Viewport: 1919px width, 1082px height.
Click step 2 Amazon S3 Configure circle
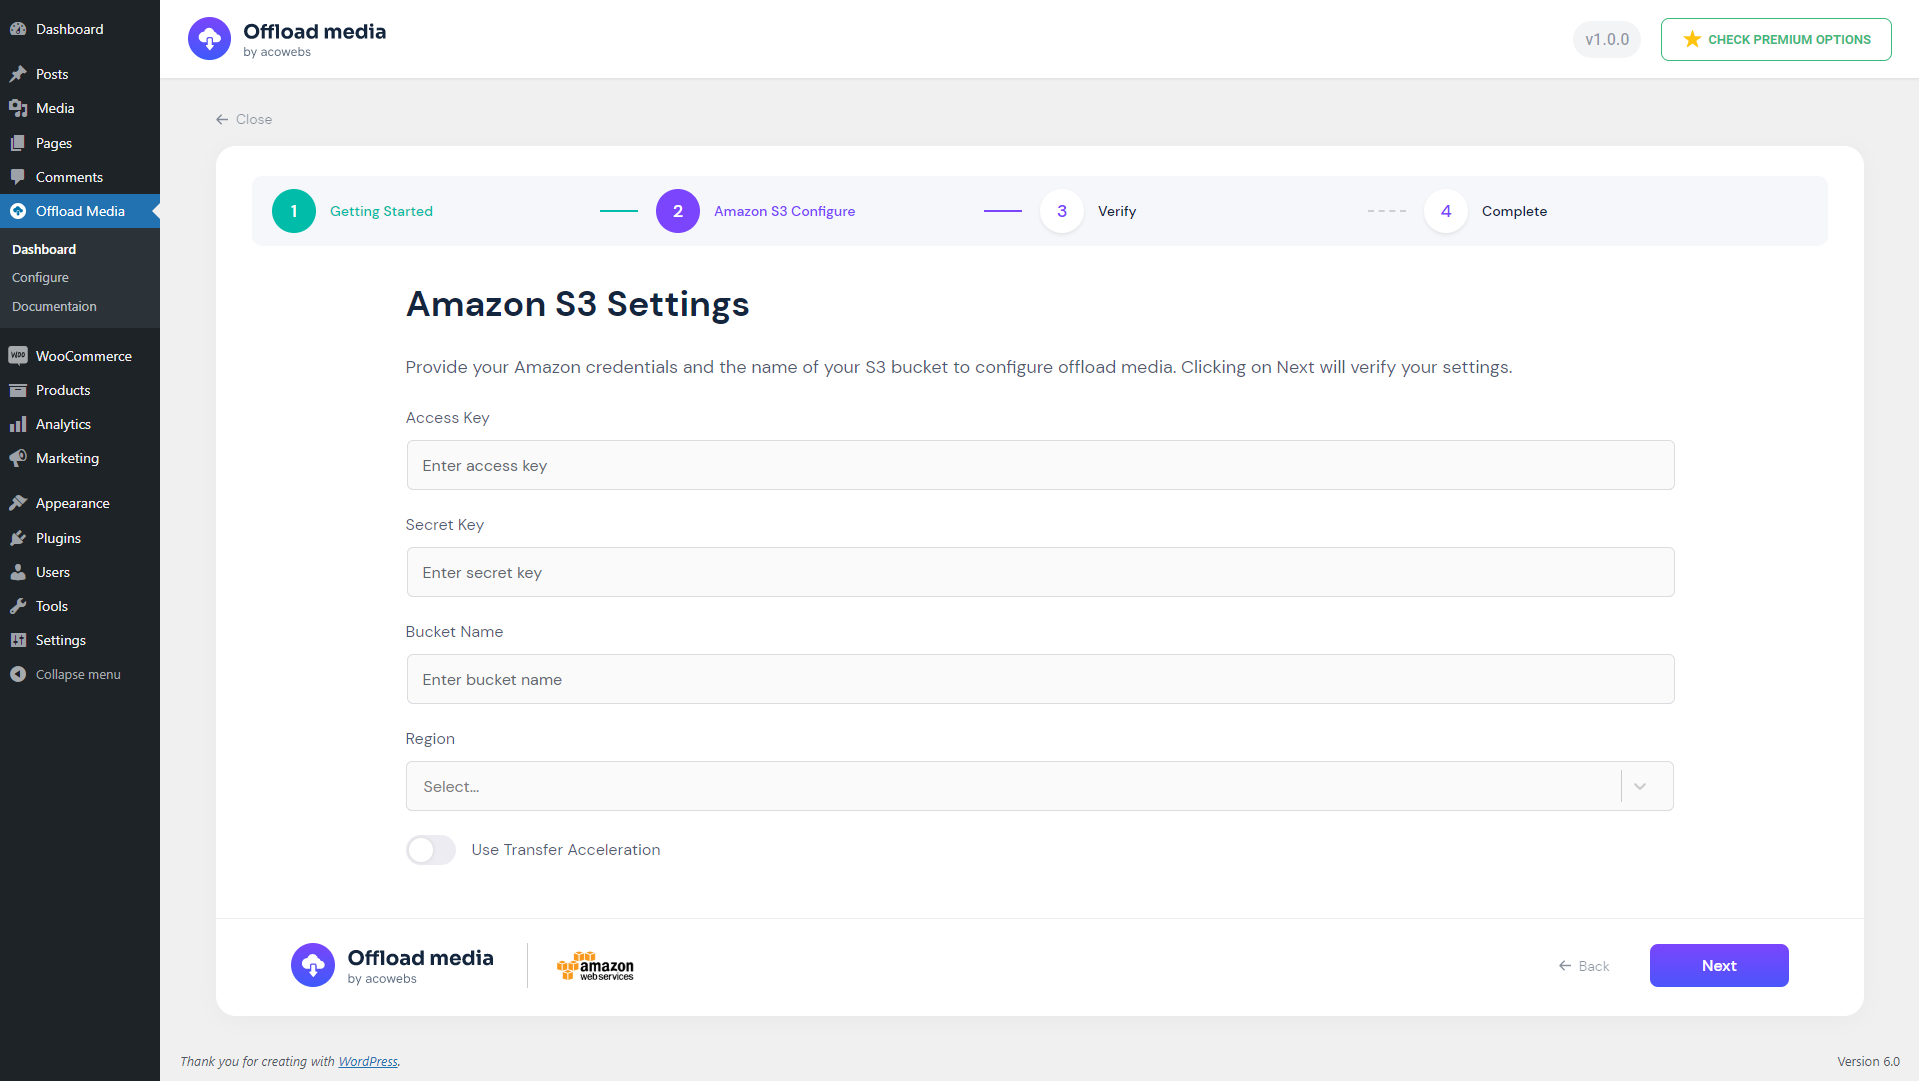(678, 211)
